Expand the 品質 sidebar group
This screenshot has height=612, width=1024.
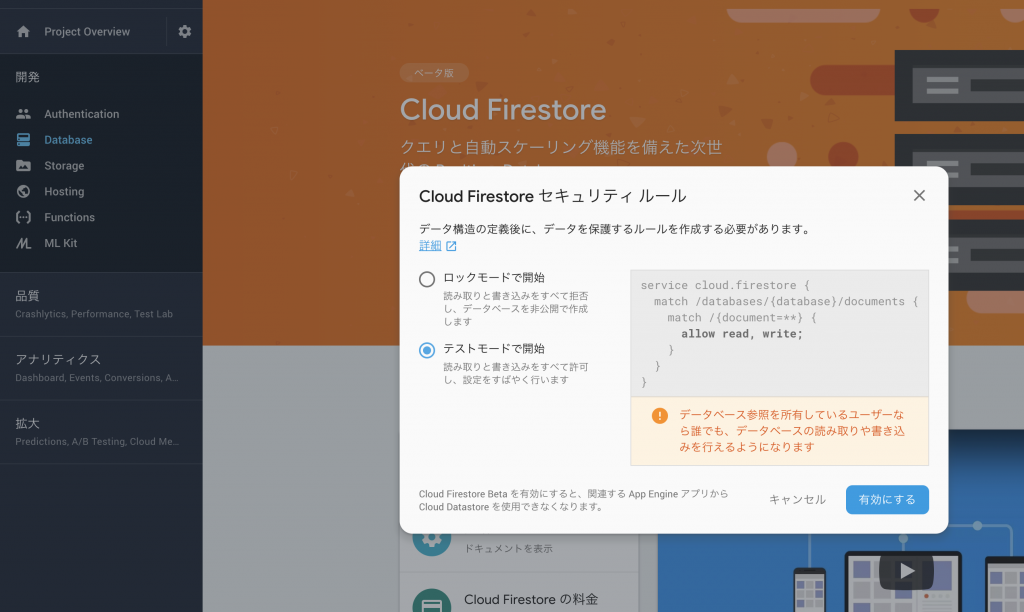pos(101,304)
